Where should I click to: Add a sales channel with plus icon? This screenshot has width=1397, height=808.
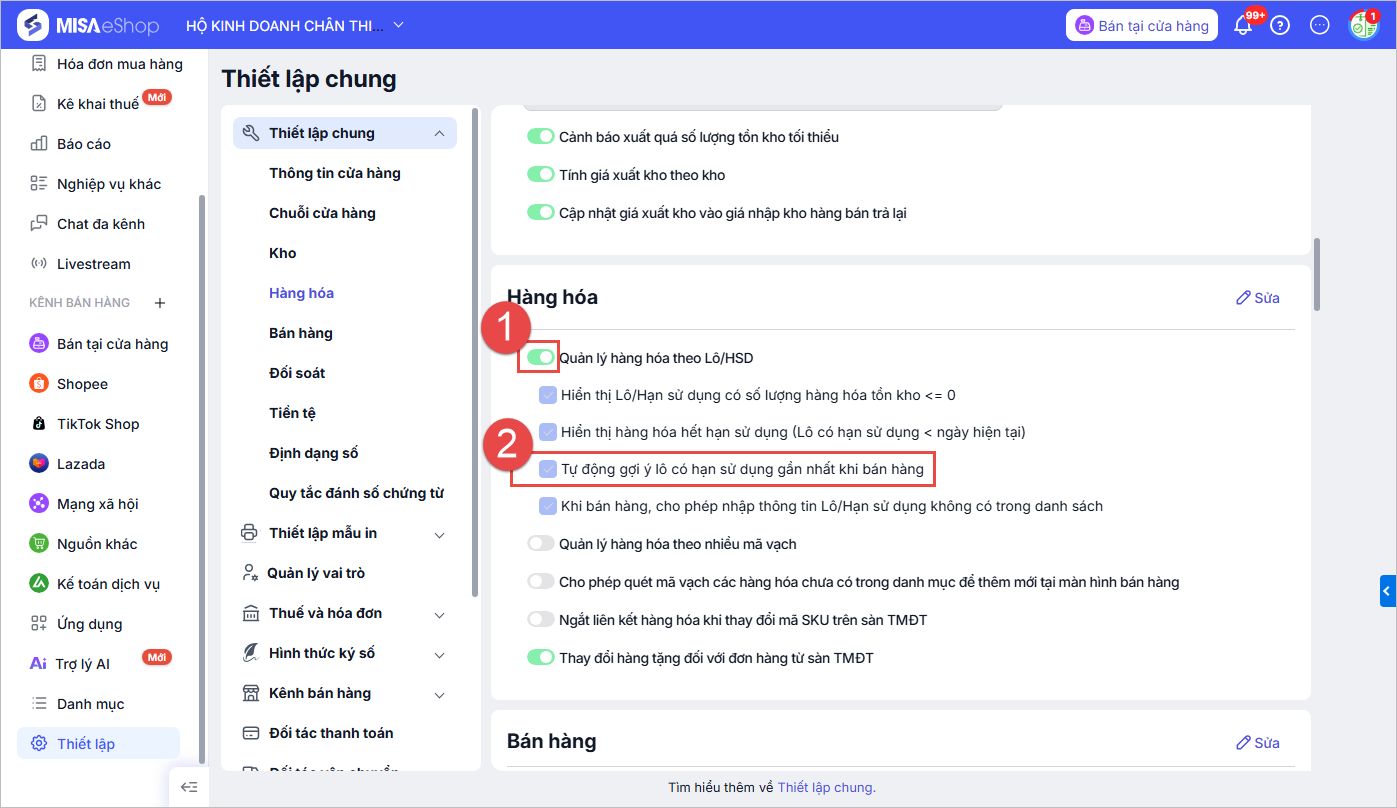point(159,303)
